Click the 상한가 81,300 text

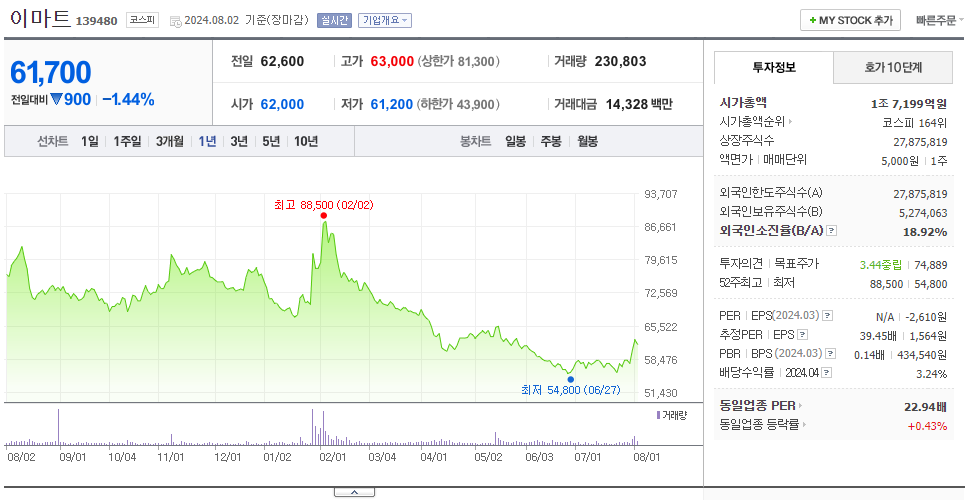459,62
